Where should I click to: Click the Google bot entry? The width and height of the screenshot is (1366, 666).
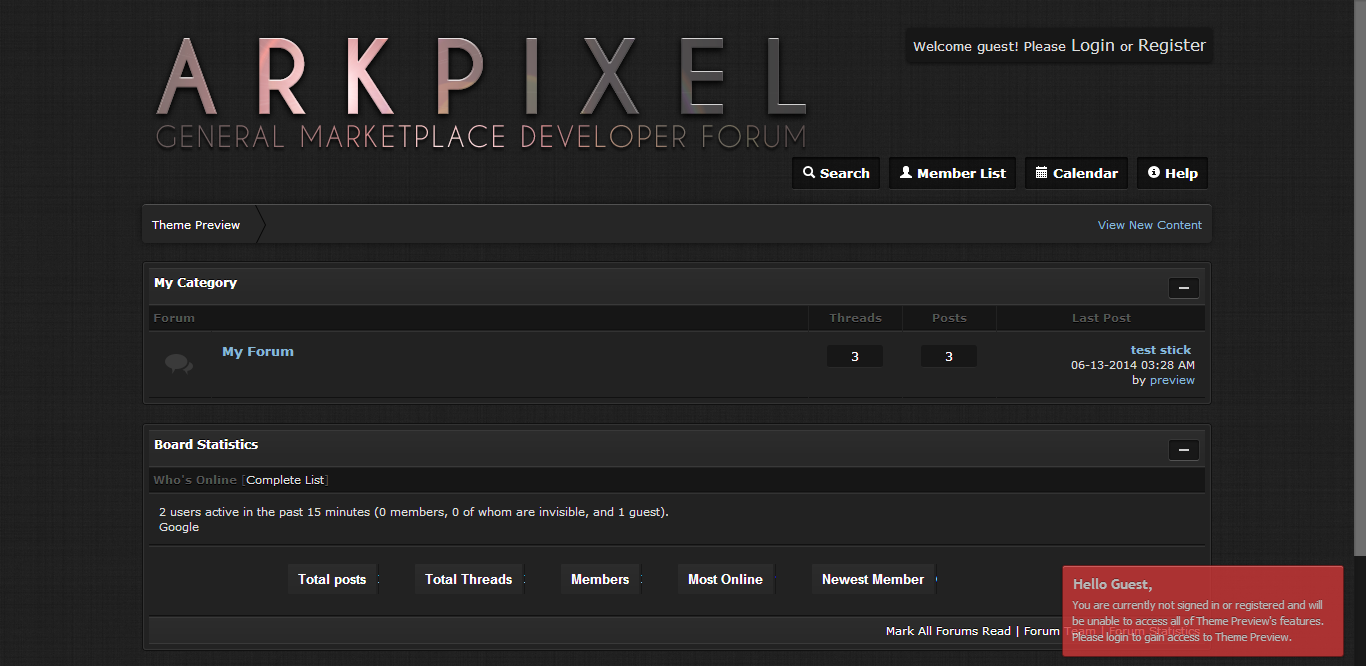pos(179,527)
